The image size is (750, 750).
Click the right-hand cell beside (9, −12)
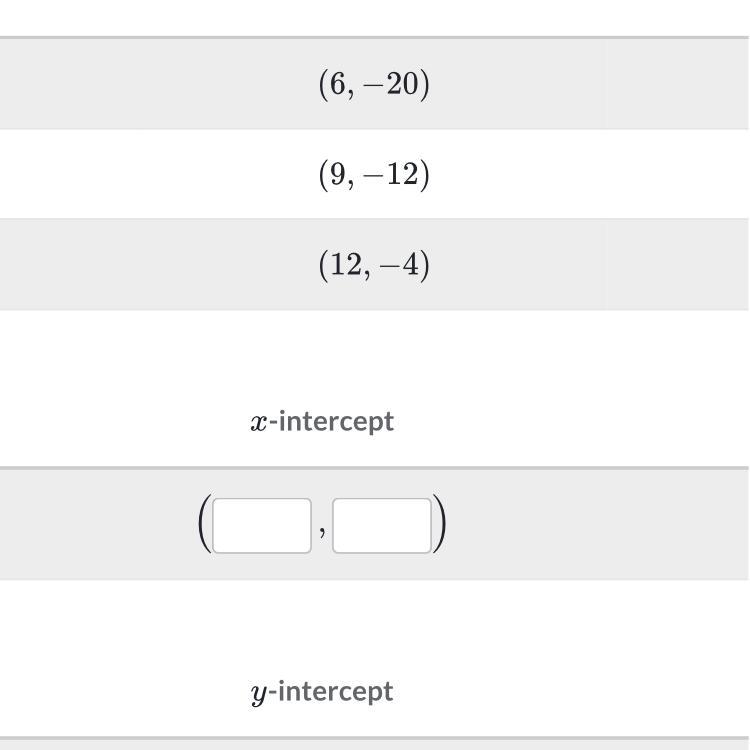[x=676, y=175]
